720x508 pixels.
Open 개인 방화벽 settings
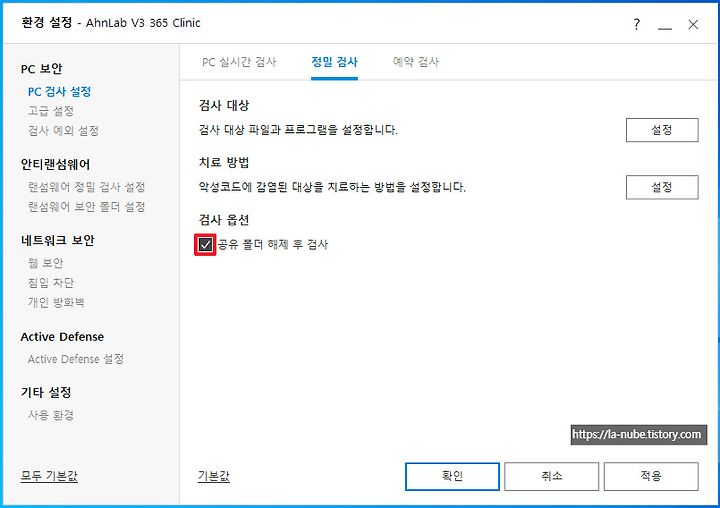[56, 302]
